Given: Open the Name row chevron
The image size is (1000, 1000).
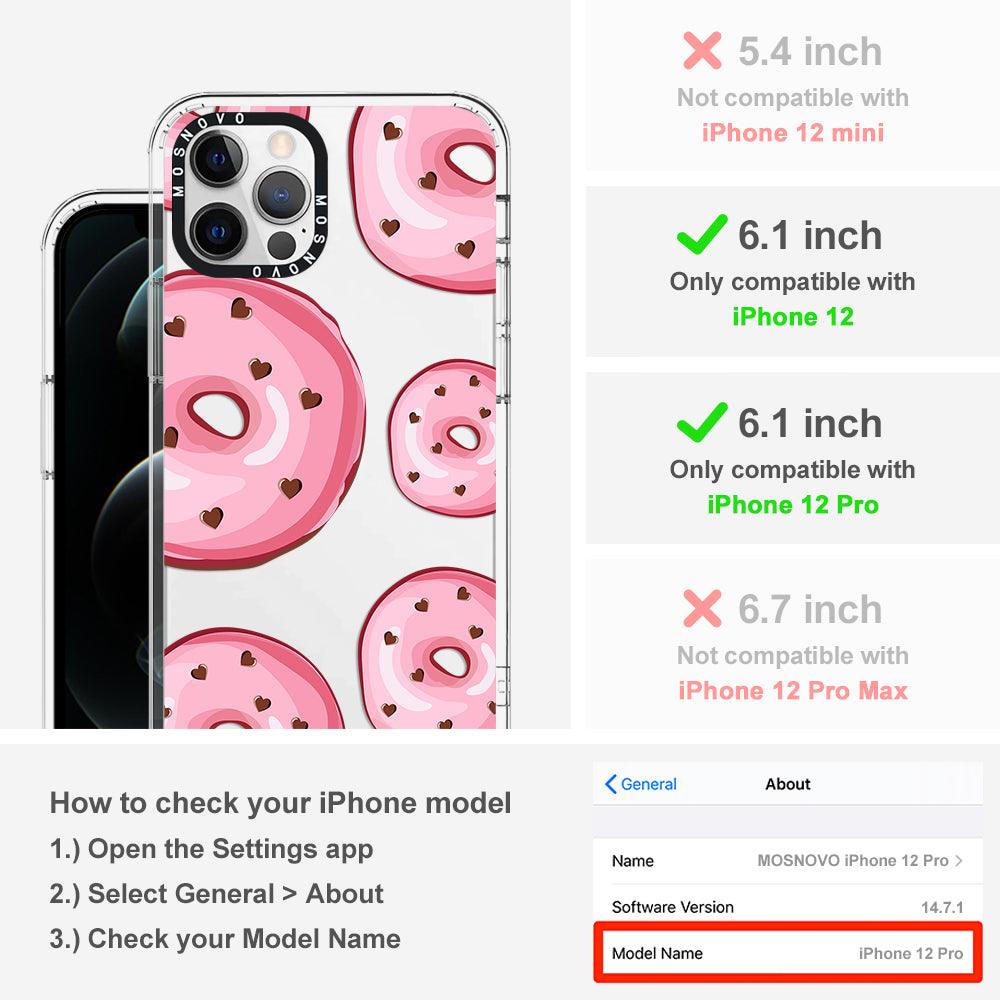Looking at the screenshot, I should coord(959,860).
